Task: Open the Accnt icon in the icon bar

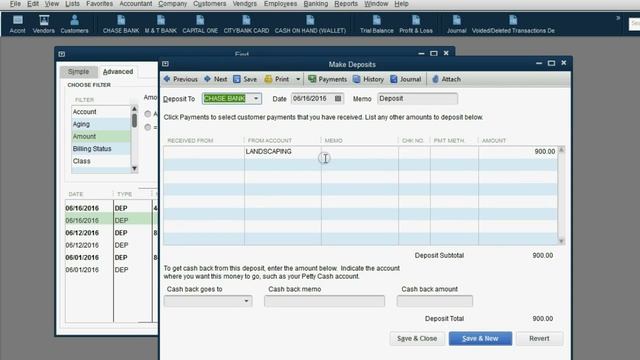Action: click(x=18, y=24)
